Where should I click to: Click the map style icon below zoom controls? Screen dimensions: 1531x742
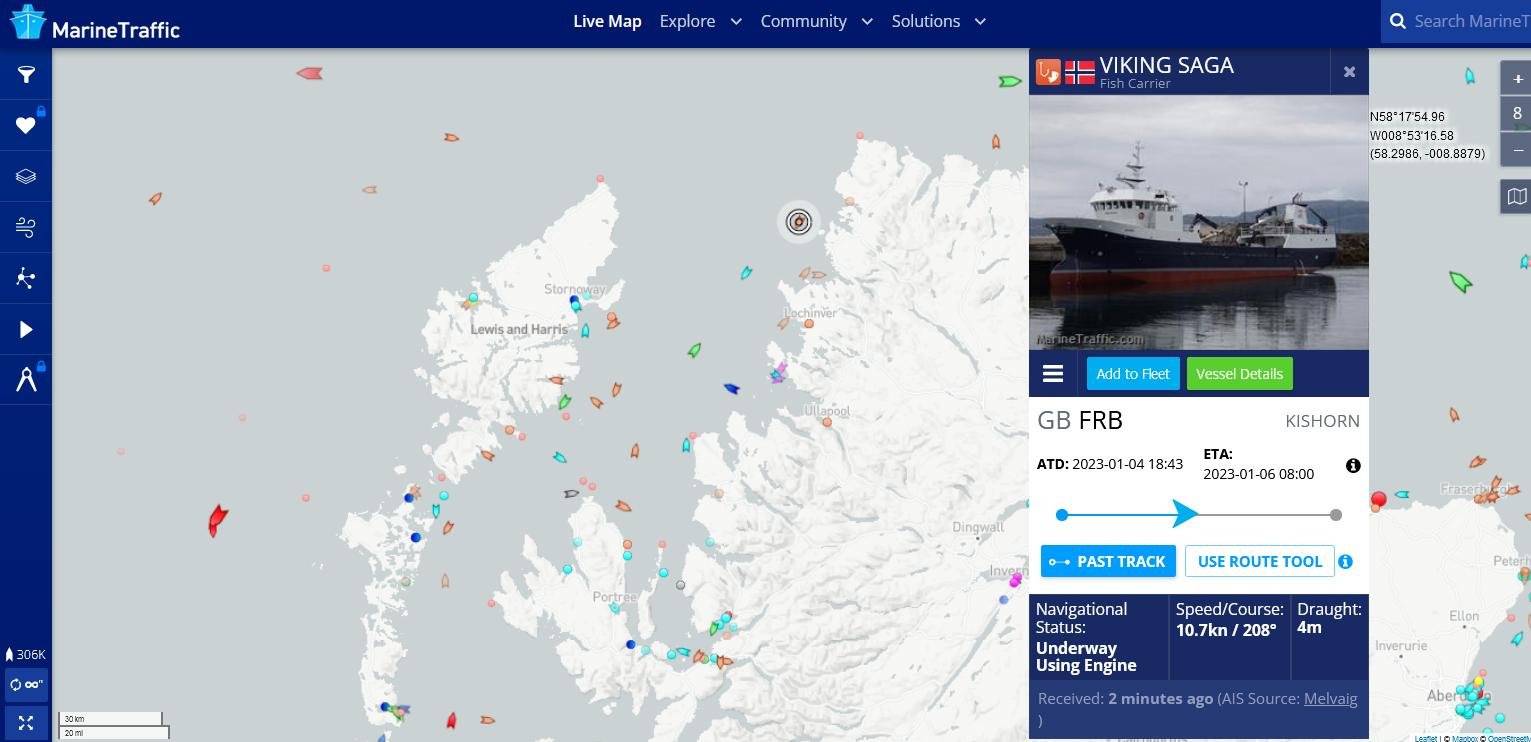coord(1516,196)
